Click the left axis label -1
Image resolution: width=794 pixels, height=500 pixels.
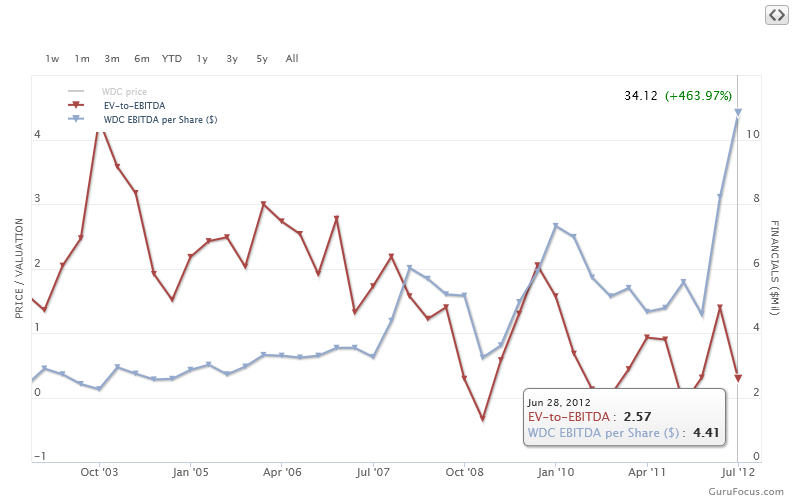tap(40, 456)
